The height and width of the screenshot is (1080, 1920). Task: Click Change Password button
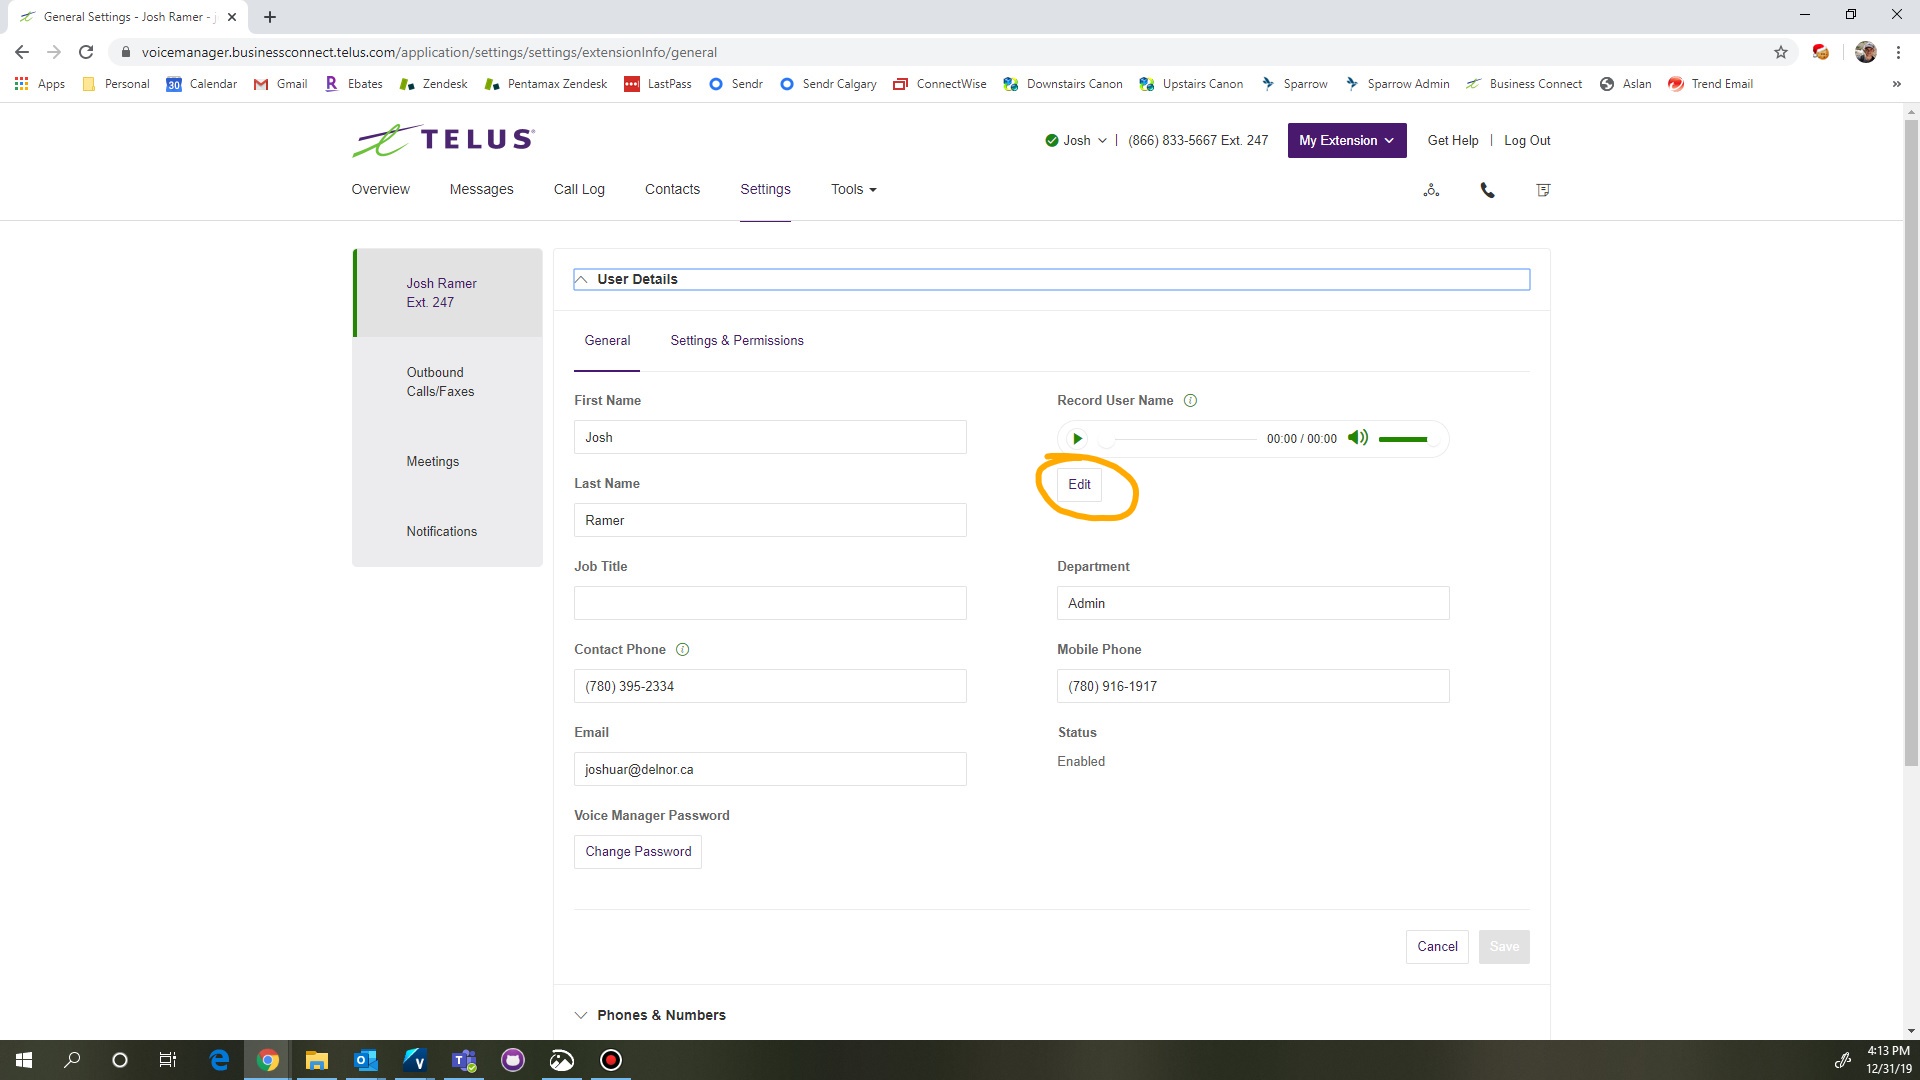[638, 851]
